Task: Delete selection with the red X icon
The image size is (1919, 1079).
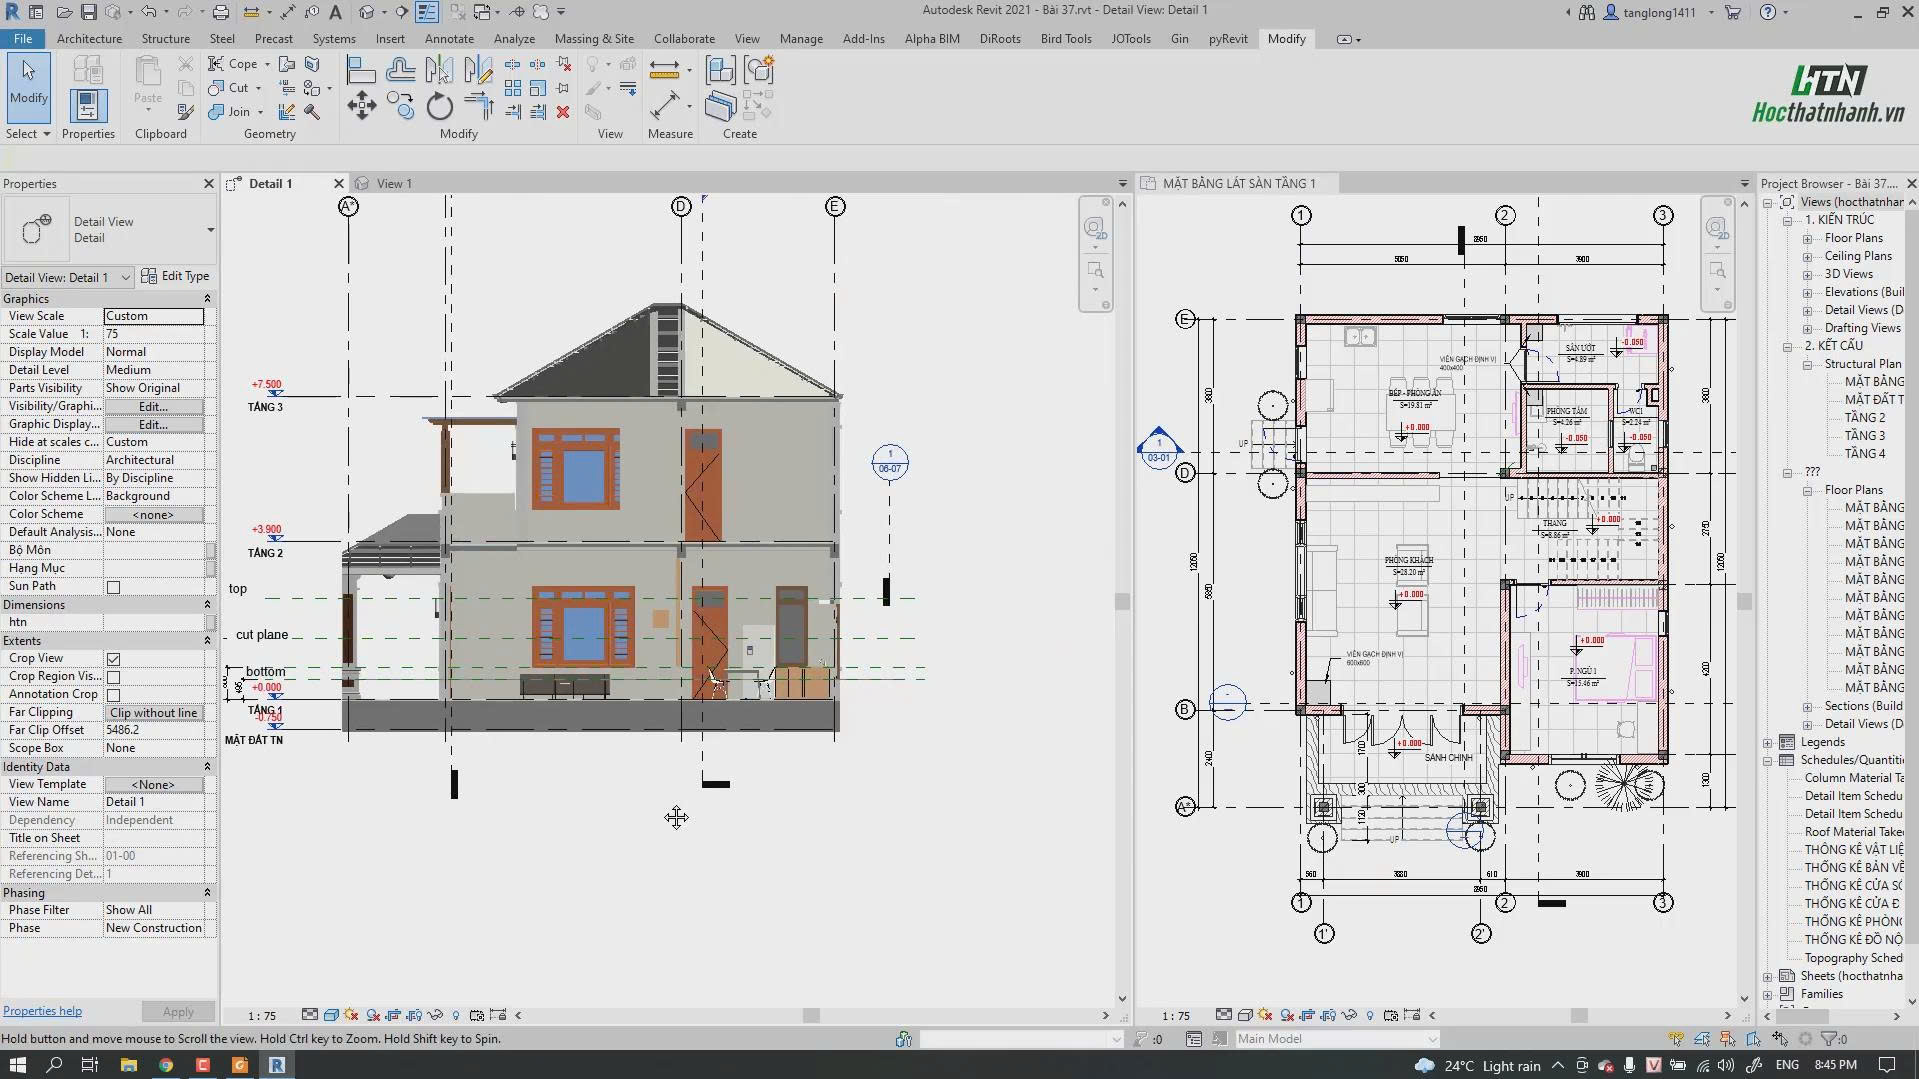Action: tap(563, 112)
